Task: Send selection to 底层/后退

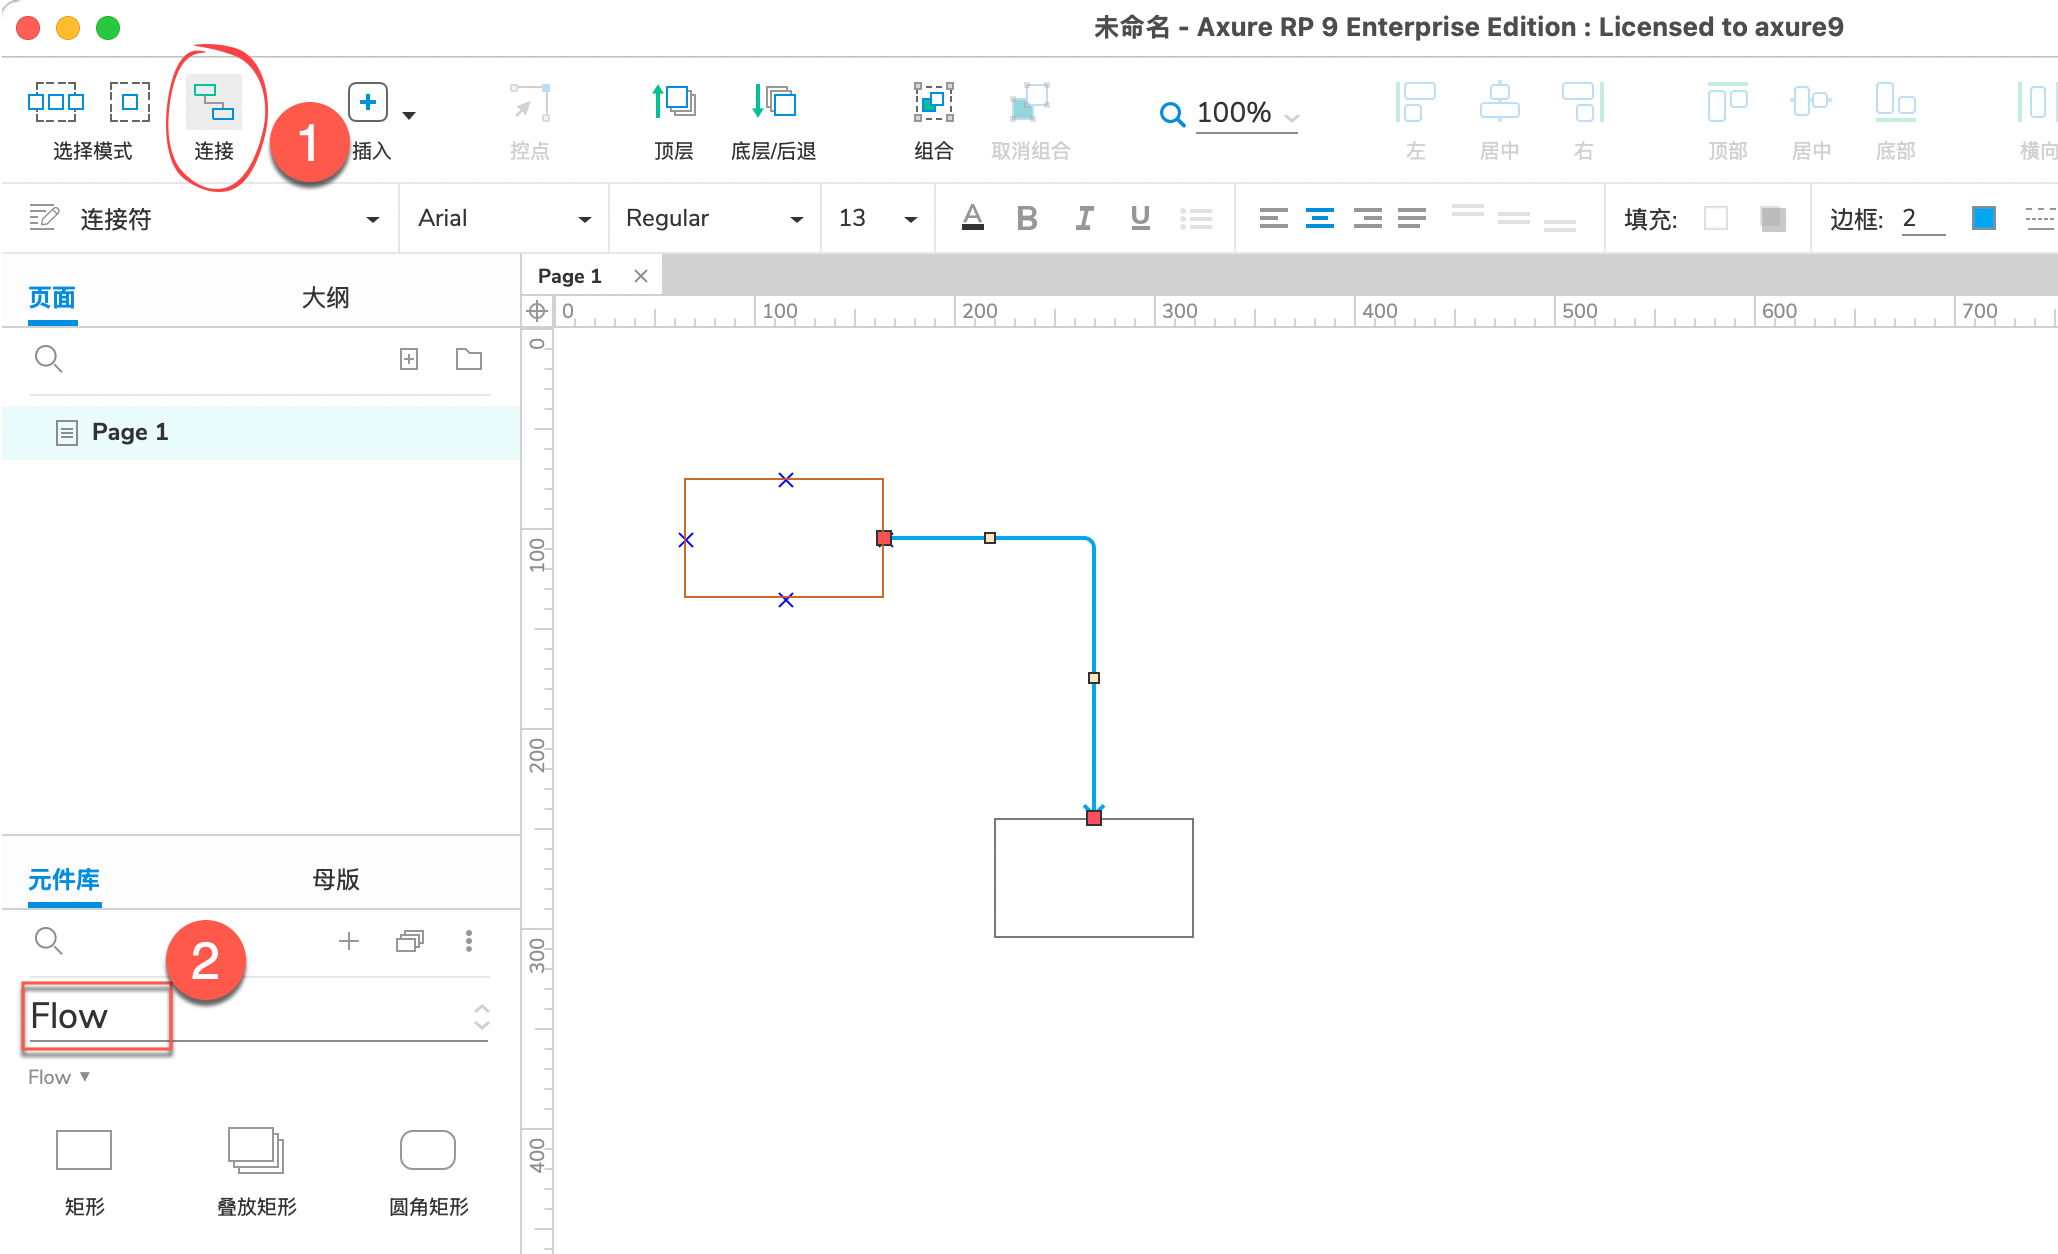Action: (774, 102)
